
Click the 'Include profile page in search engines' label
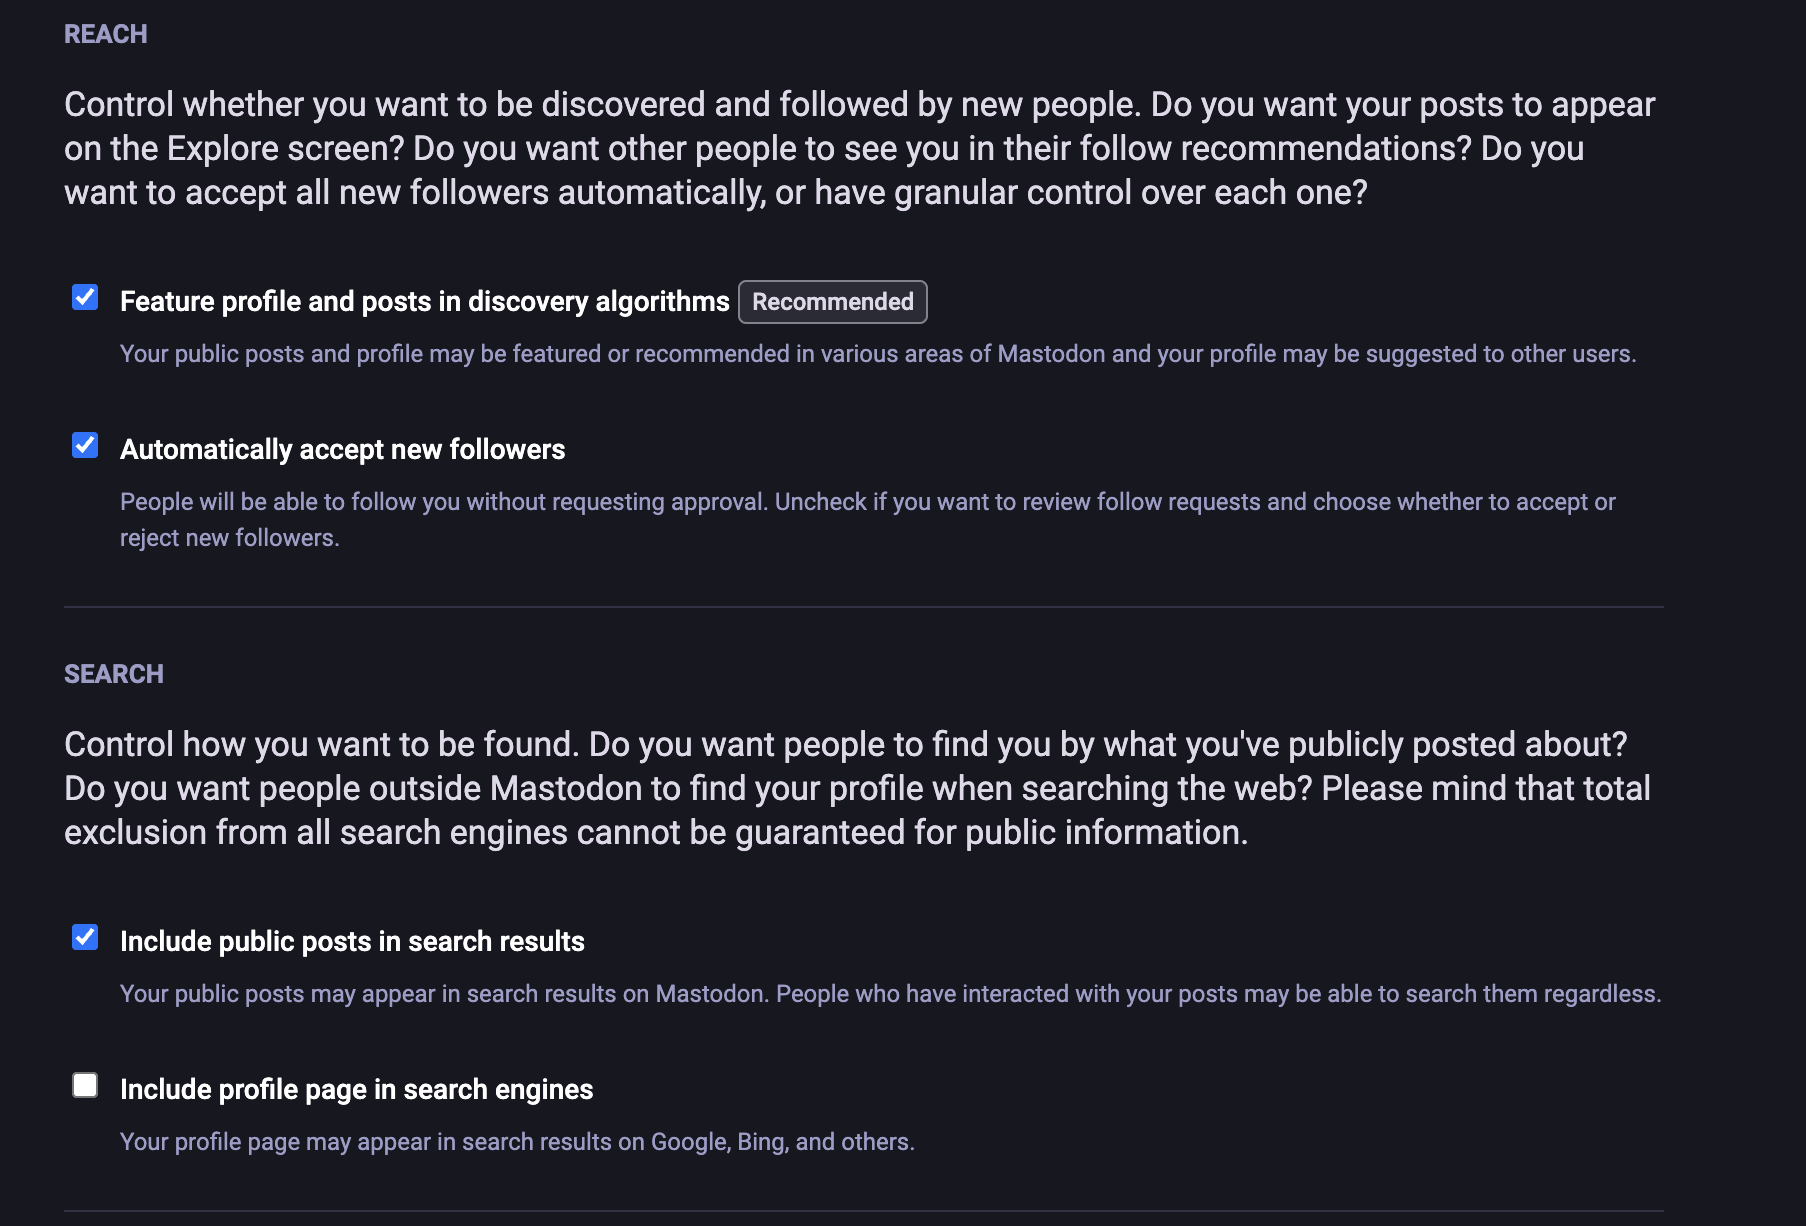click(x=356, y=1090)
